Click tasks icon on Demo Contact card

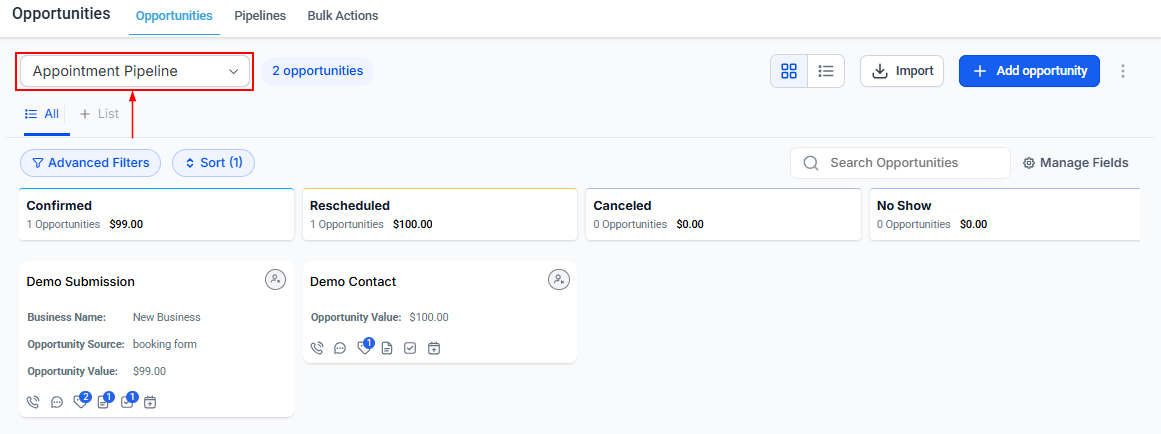pos(409,348)
